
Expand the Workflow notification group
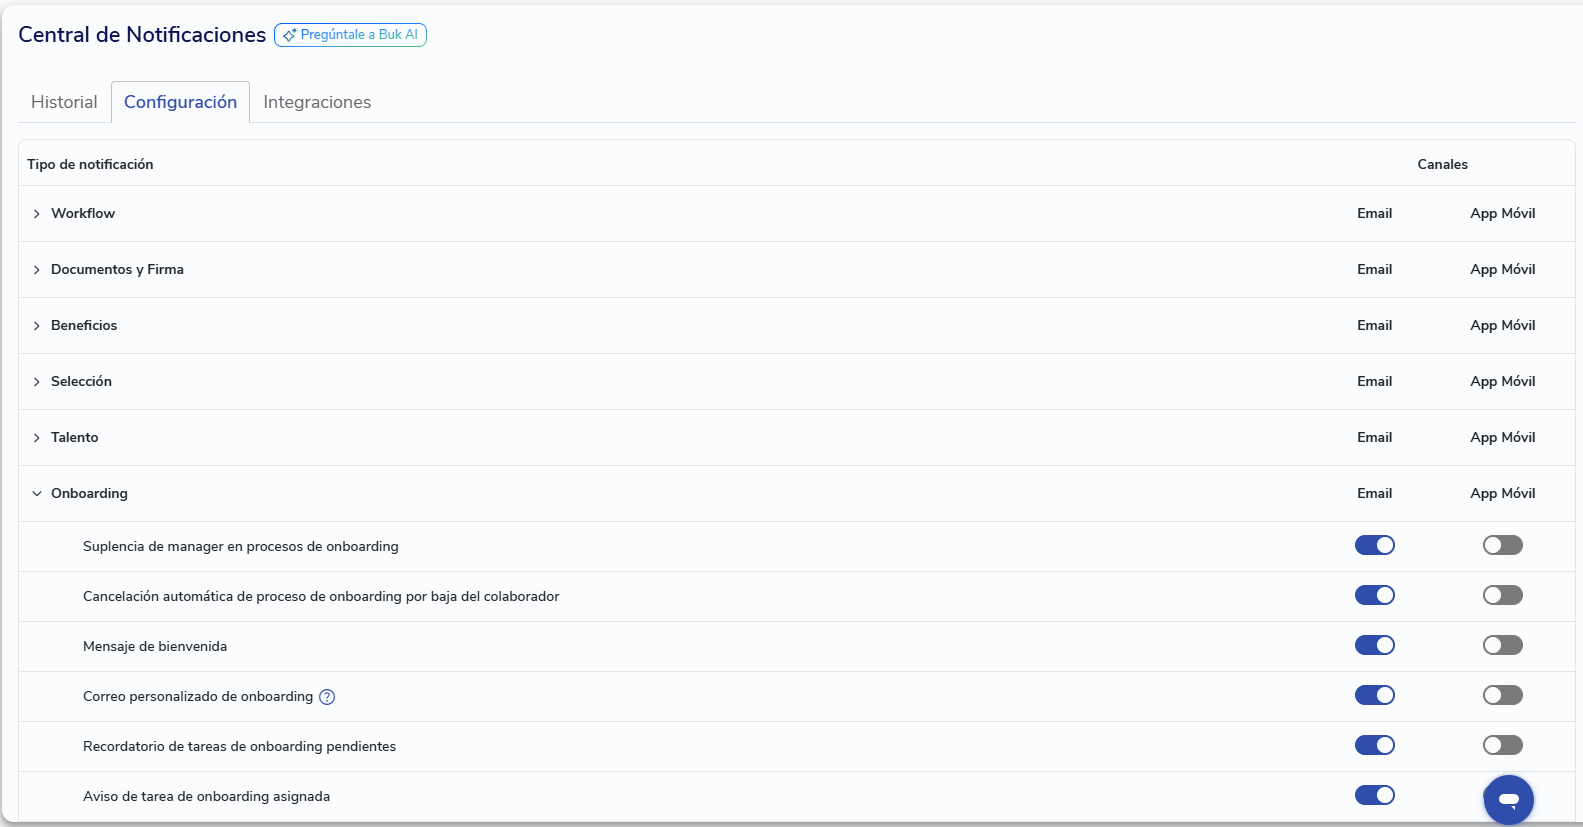37,214
